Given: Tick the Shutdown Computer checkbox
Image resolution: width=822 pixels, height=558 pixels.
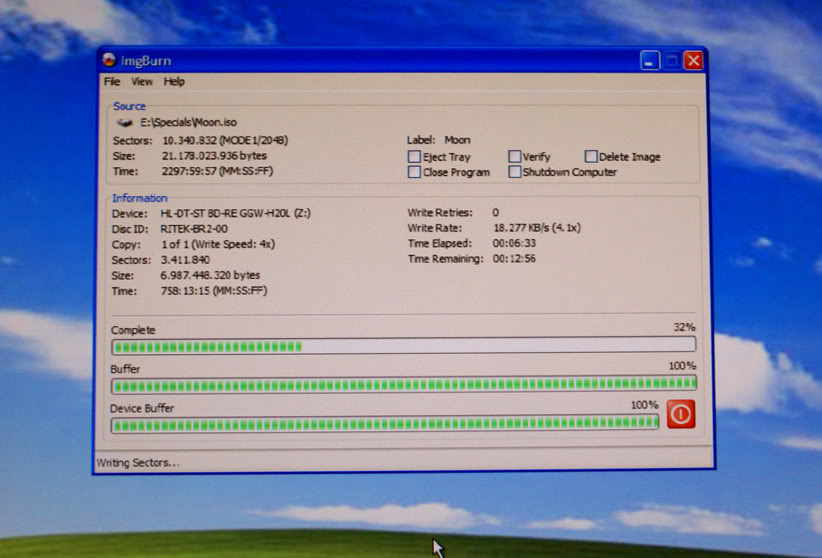Looking at the screenshot, I should tap(514, 172).
